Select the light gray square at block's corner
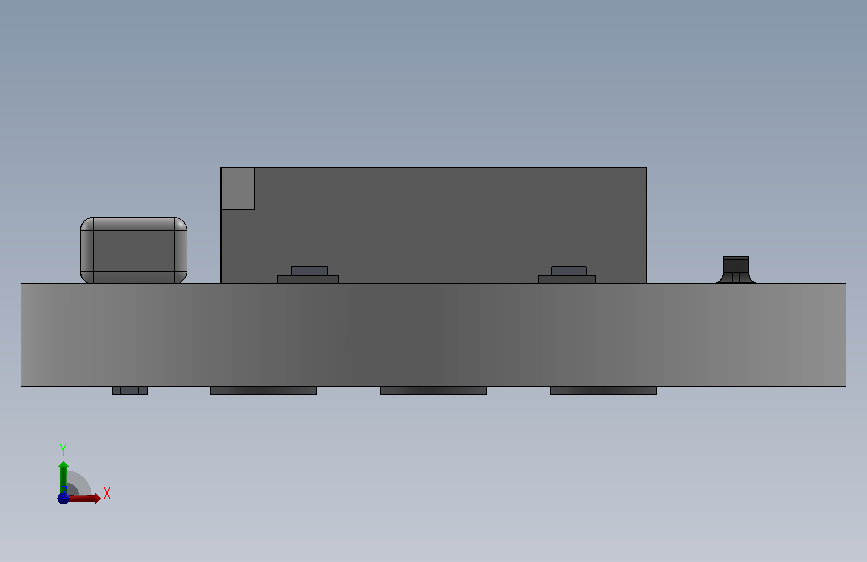Viewport: 867px width, 562px height. [x=238, y=189]
